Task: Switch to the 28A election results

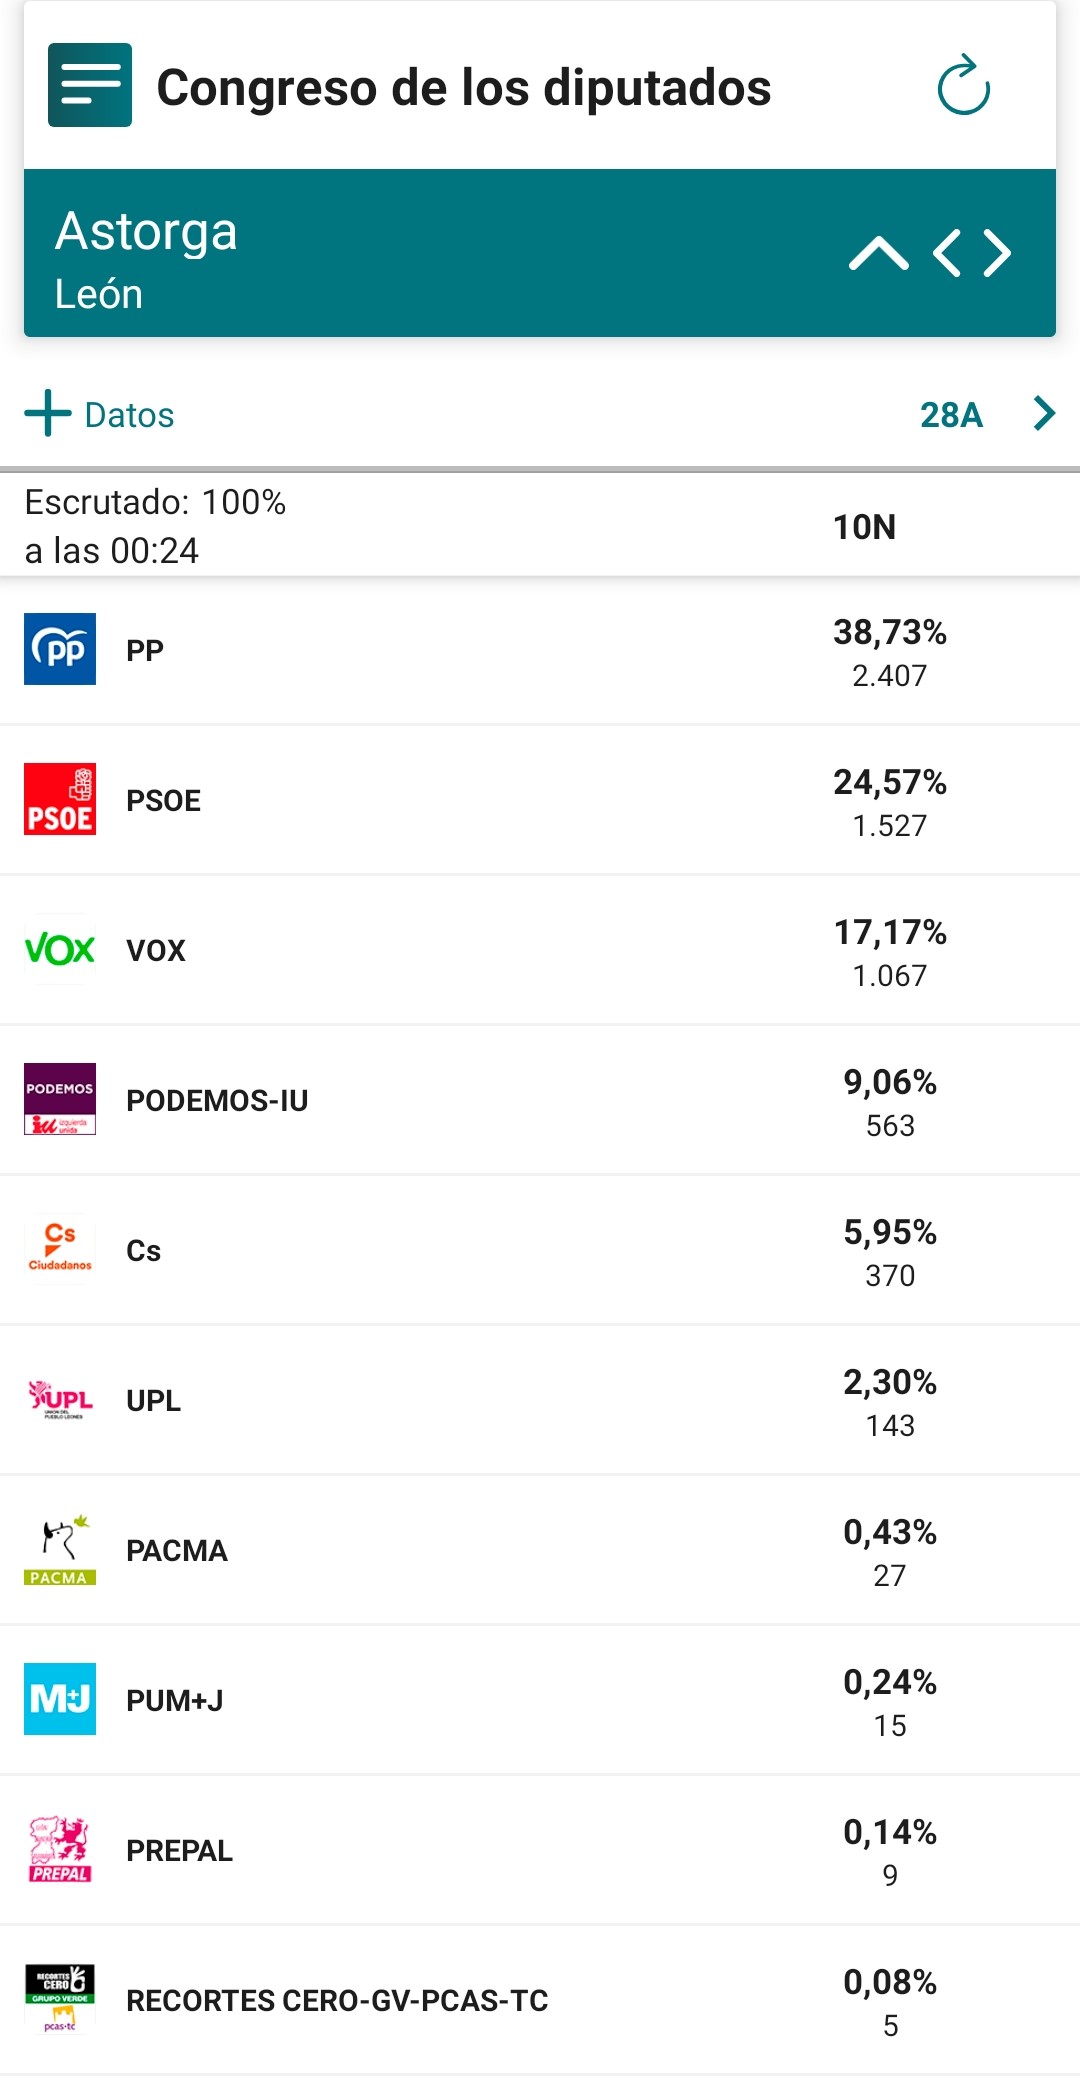Action: (x=951, y=414)
